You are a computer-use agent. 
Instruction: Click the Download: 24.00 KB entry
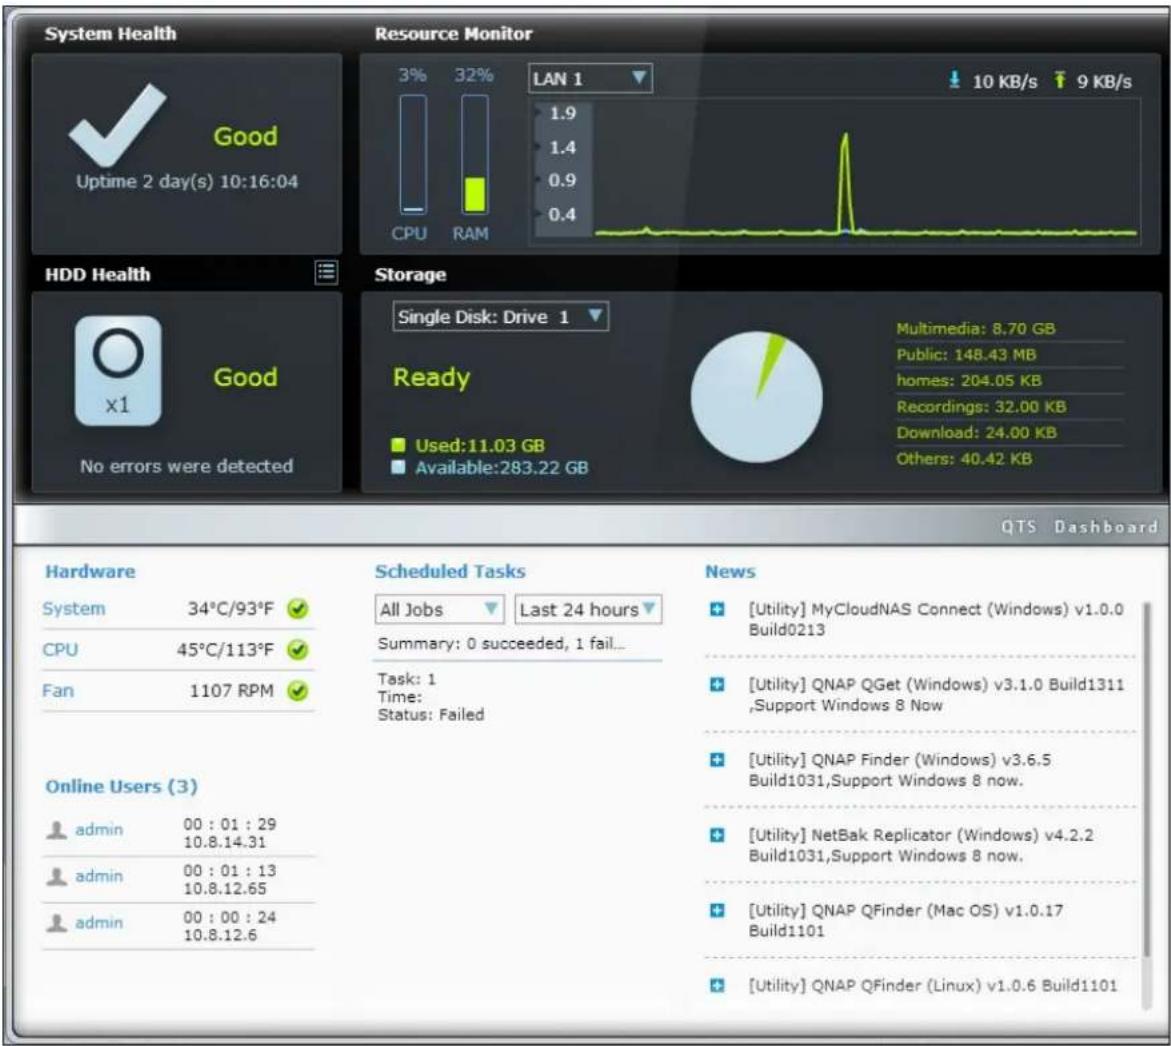(x=976, y=433)
